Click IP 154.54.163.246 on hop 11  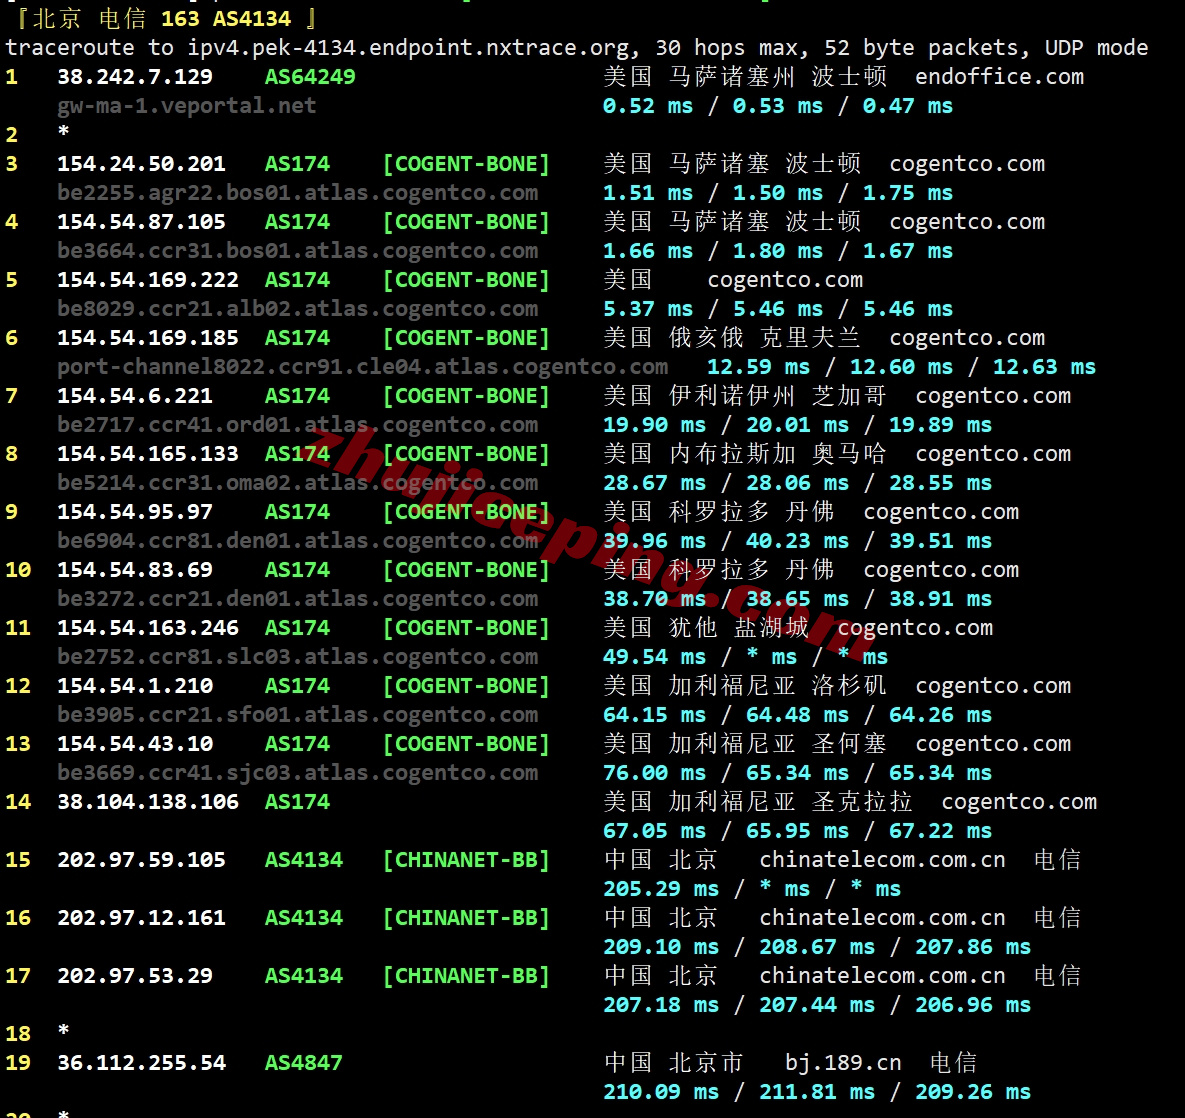click(x=147, y=627)
